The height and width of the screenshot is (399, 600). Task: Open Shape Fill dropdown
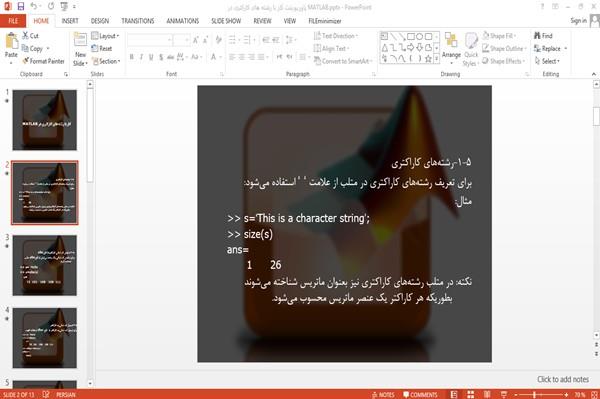pos(499,36)
